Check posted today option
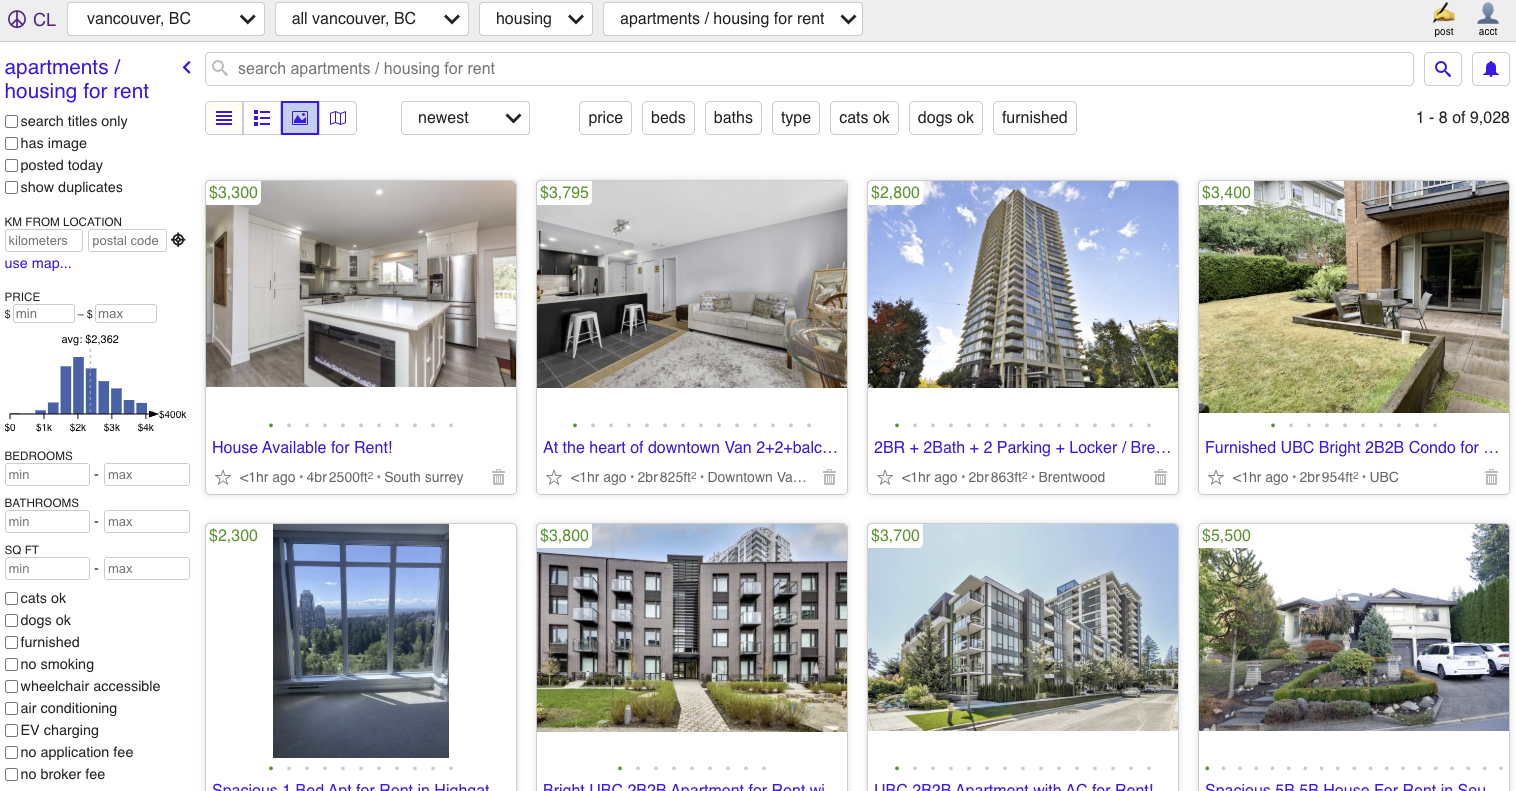Viewport: 1516px width, 791px height. (x=12, y=165)
